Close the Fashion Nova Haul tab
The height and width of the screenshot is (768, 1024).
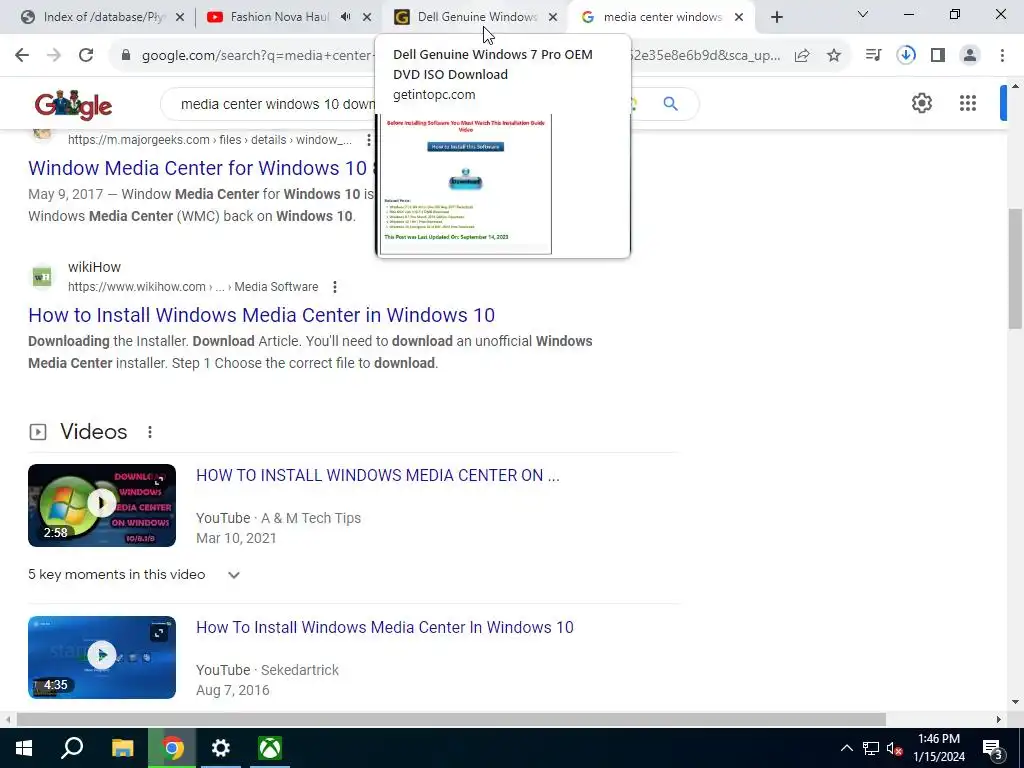click(x=367, y=17)
